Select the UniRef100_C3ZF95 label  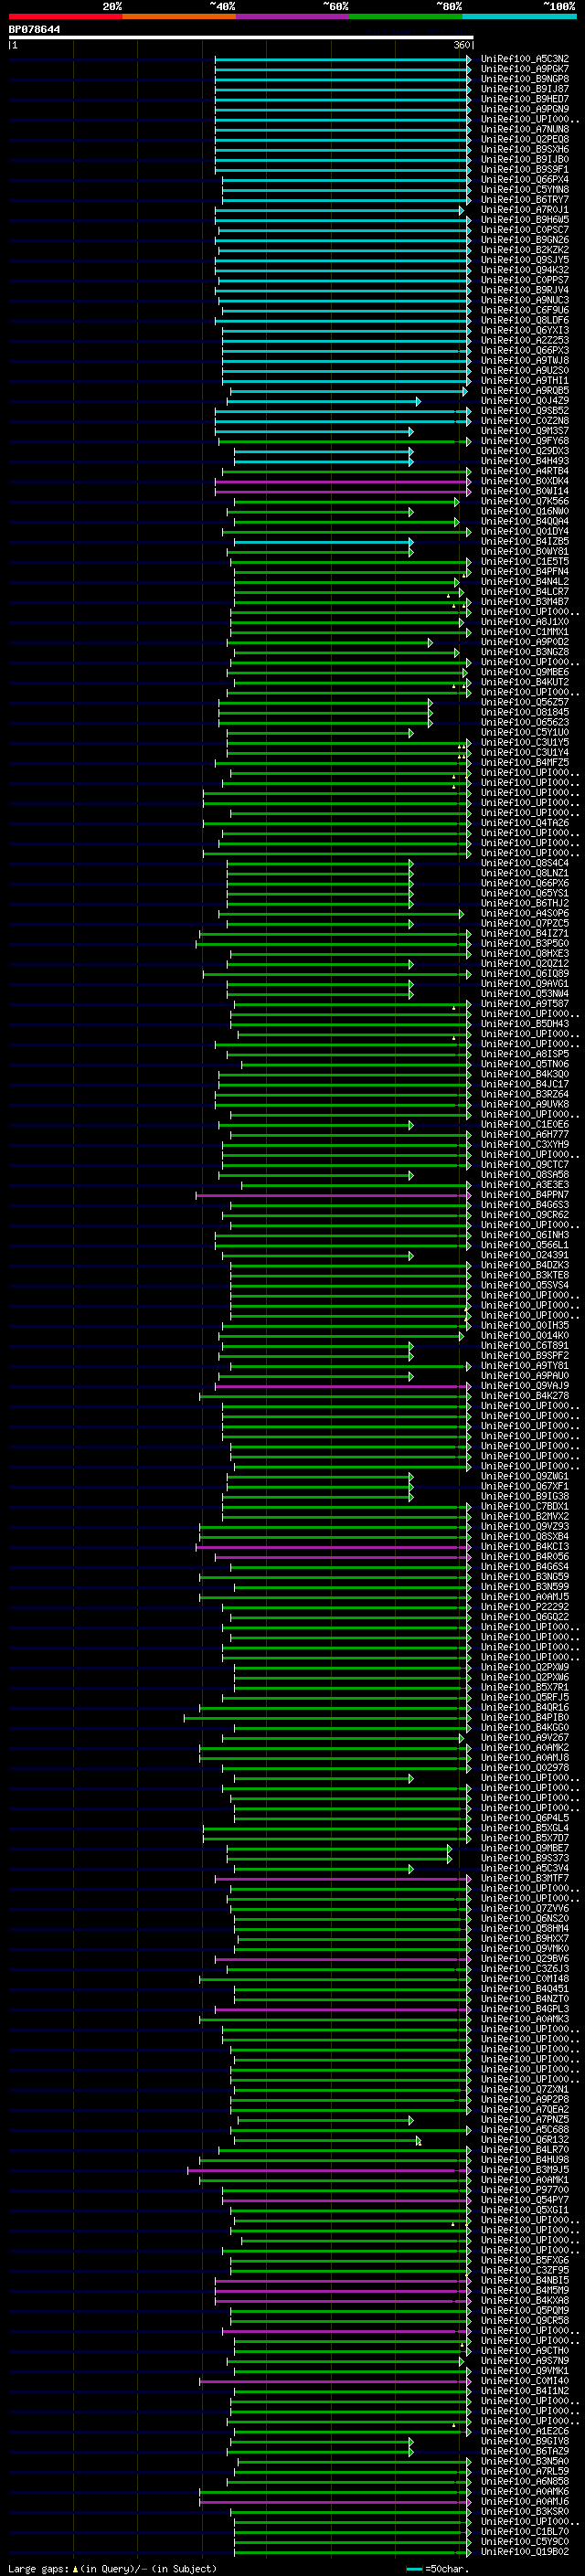click(x=525, y=2270)
